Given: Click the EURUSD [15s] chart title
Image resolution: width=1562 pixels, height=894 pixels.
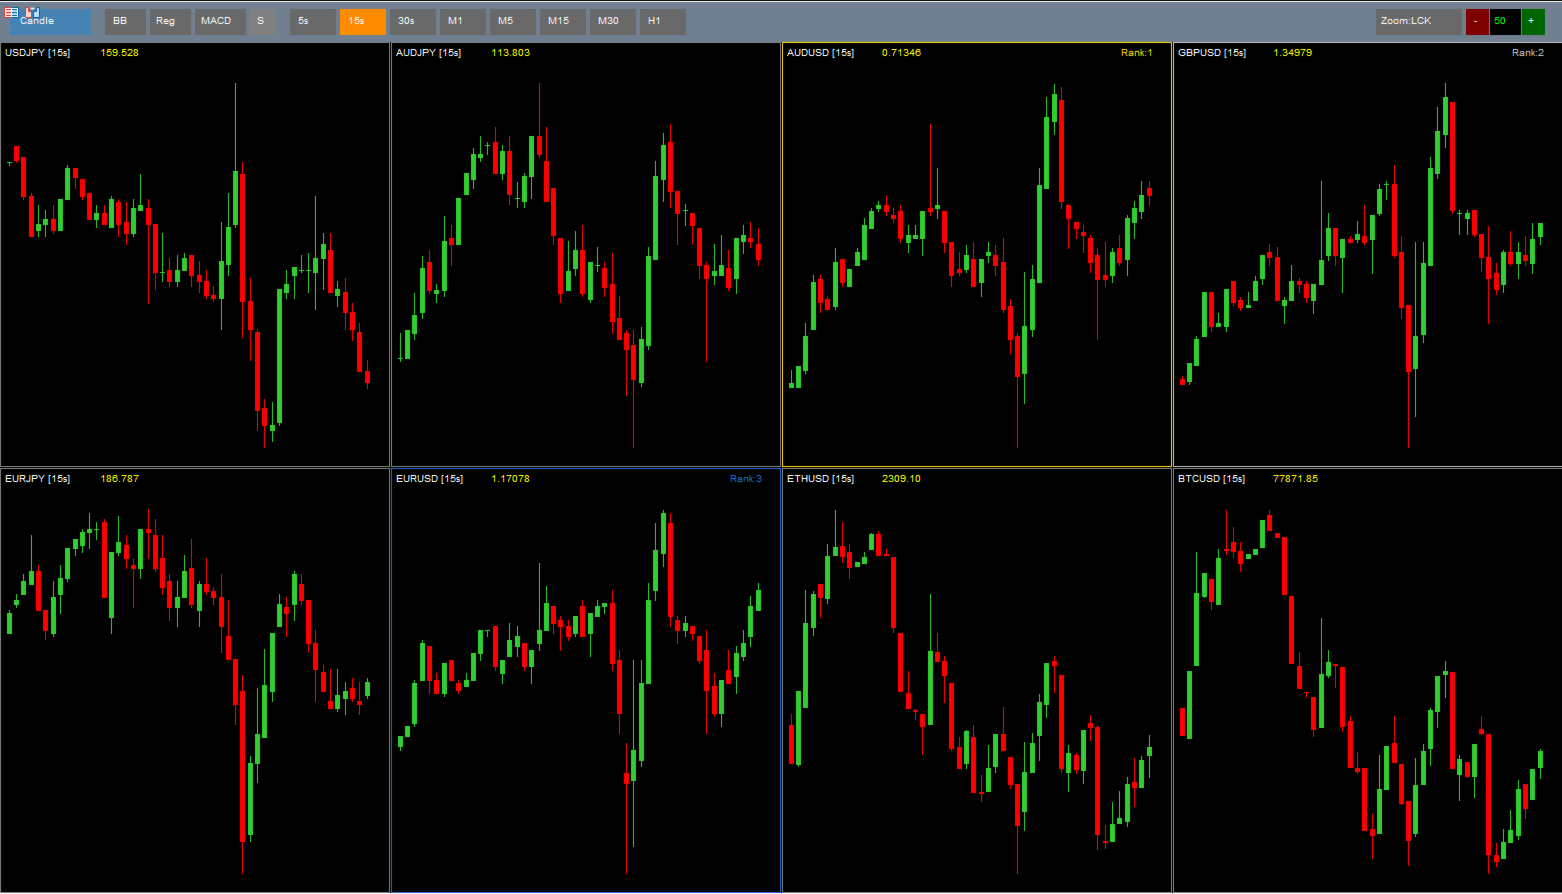Looking at the screenshot, I should coord(430,479).
